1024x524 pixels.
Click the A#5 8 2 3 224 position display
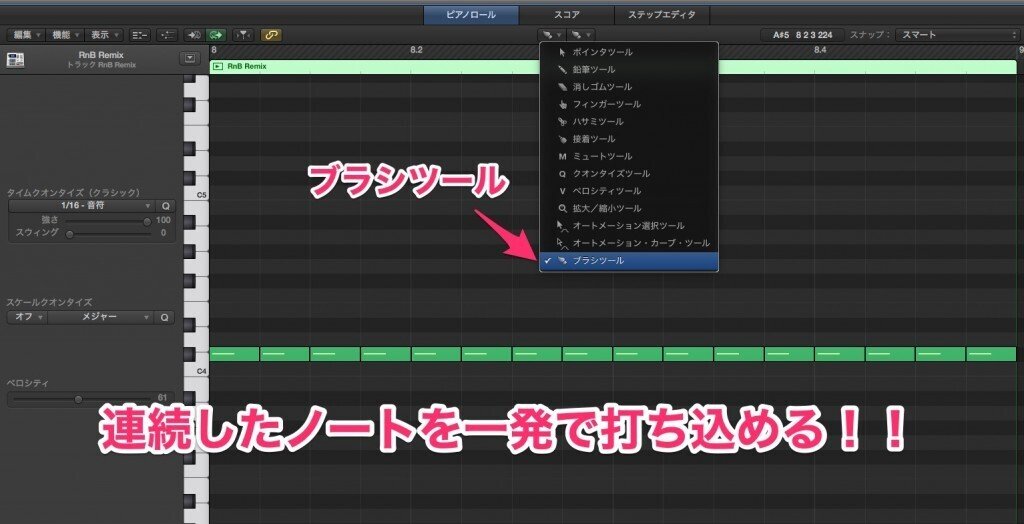[x=803, y=35]
